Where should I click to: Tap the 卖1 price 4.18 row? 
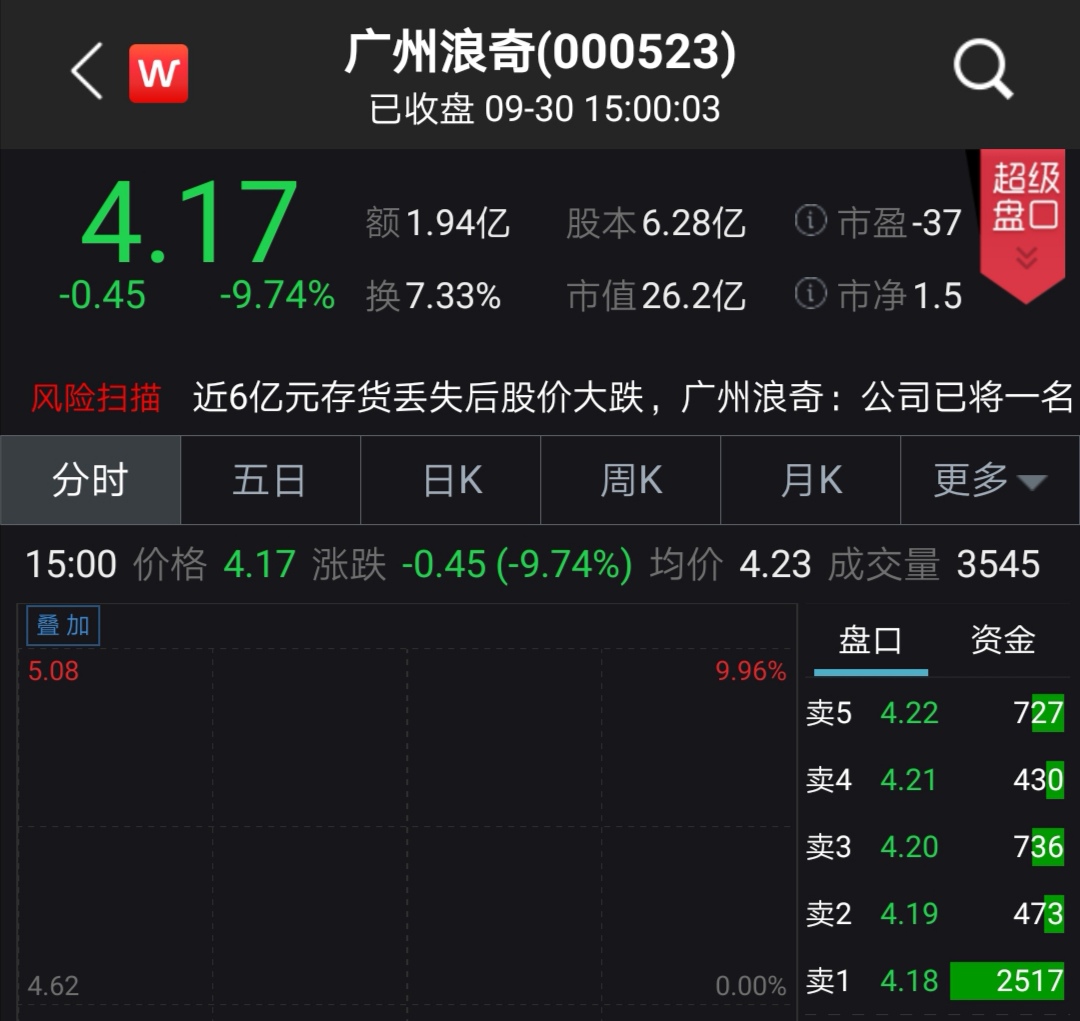point(908,981)
